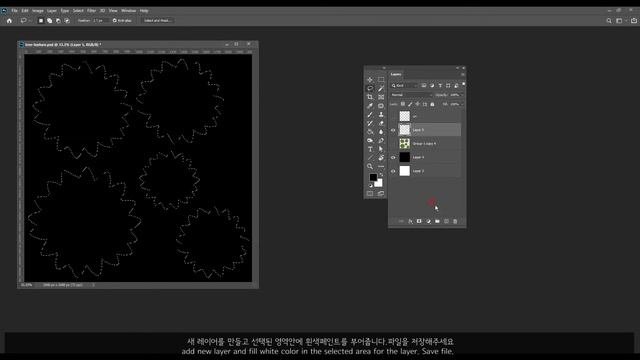Open the document status bar arrow
Screen dimensions: 640x360
(93, 285)
